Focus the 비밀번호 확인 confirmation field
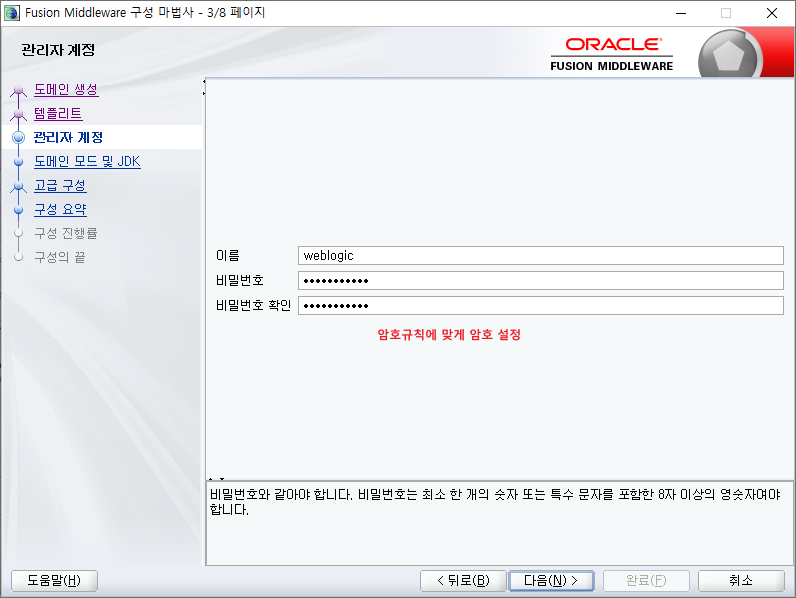The height and width of the screenshot is (598, 796). coord(541,305)
